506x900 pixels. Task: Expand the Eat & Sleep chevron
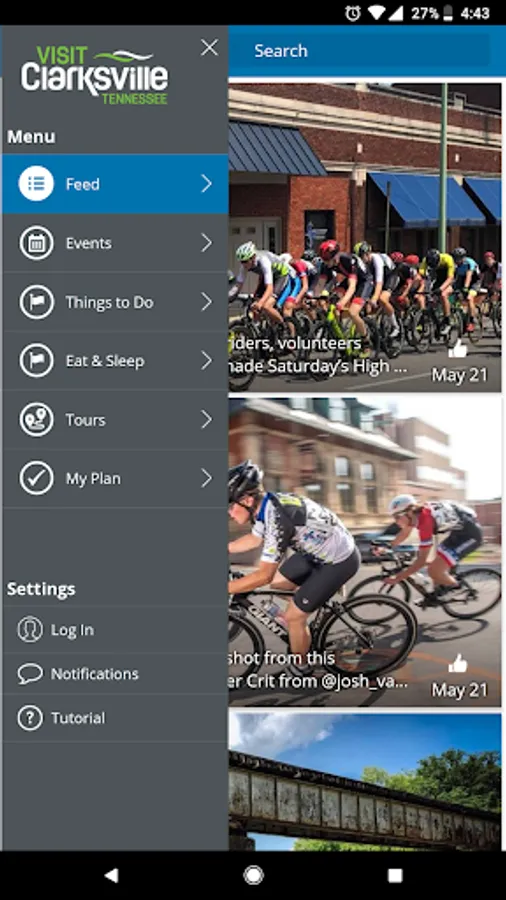coord(207,361)
